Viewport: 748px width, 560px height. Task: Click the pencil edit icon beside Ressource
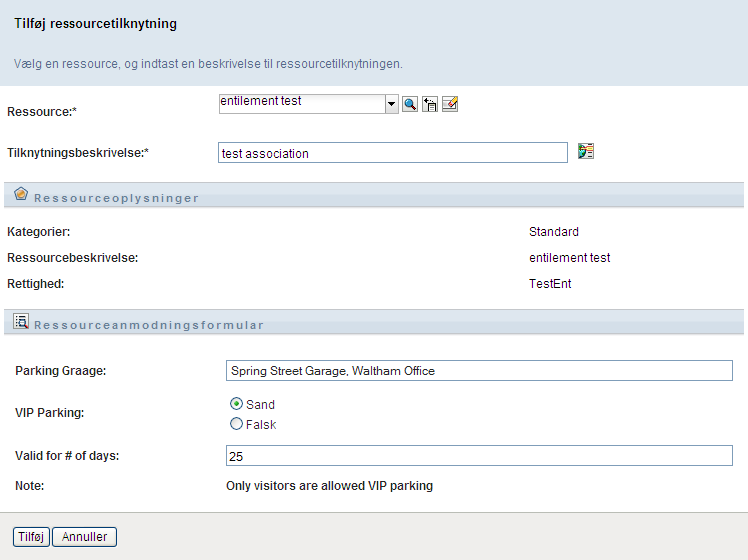click(x=450, y=104)
